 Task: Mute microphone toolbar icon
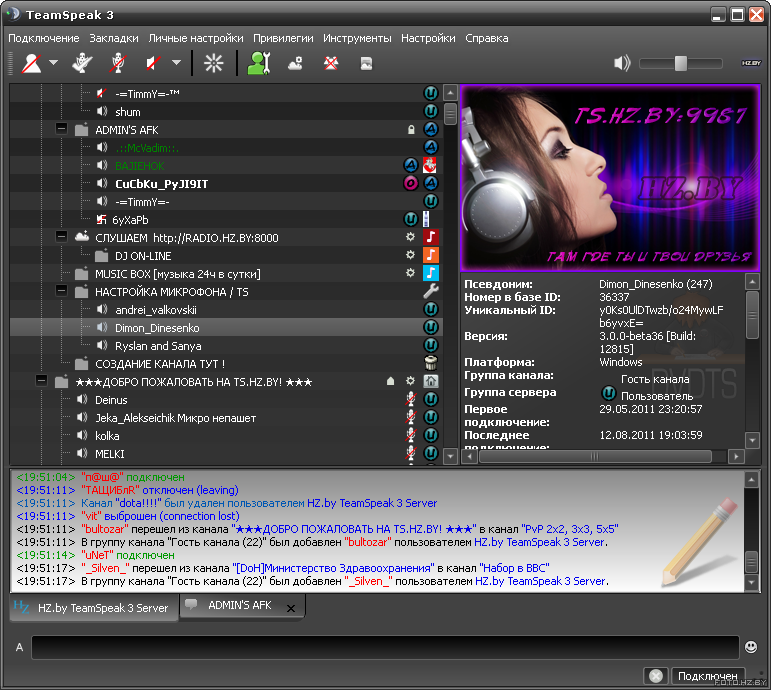point(118,63)
